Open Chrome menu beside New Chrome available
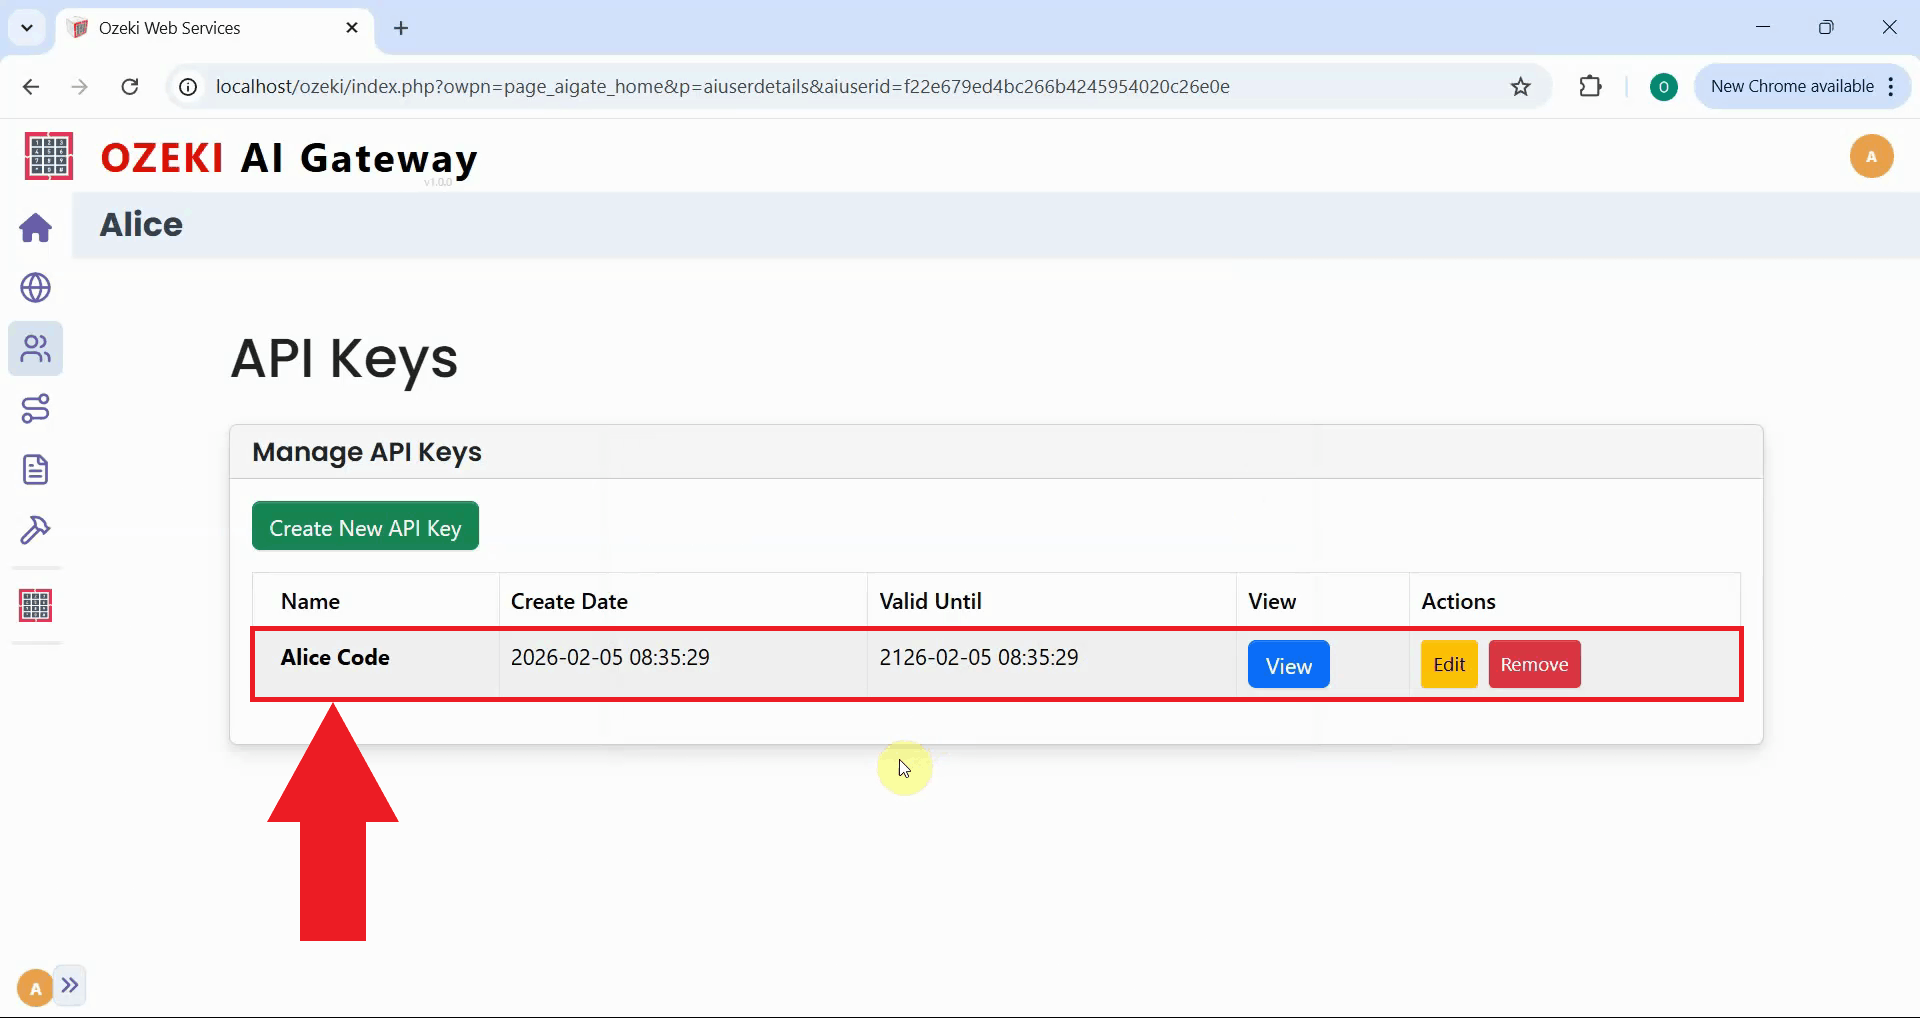This screenshot has width=1920, height=1018. (1891, 86)
